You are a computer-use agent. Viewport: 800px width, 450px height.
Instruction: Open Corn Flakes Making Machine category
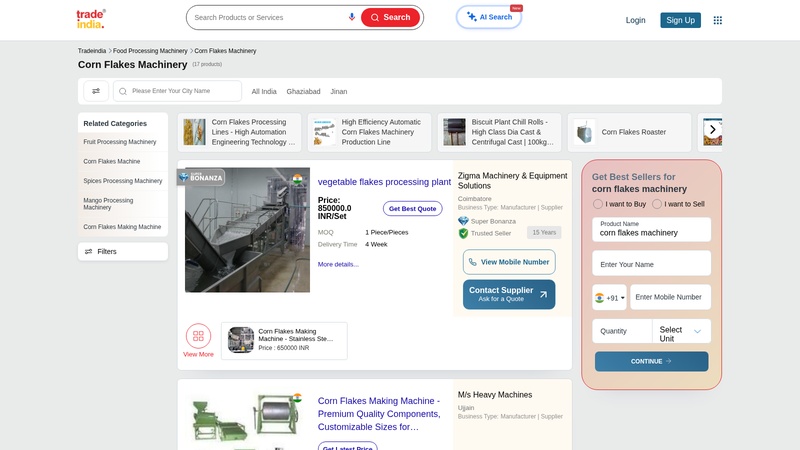click(122, 227)
